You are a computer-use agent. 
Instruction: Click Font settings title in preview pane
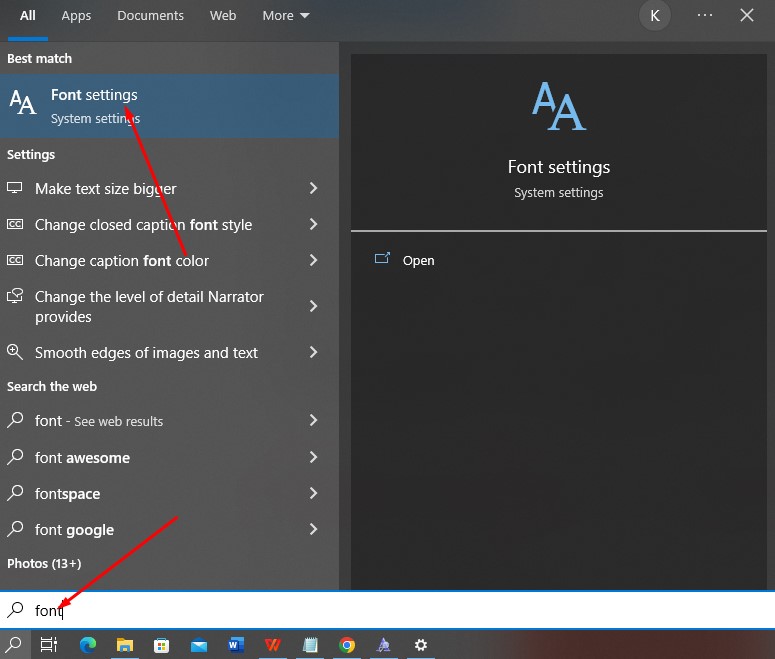coord(559,167)
